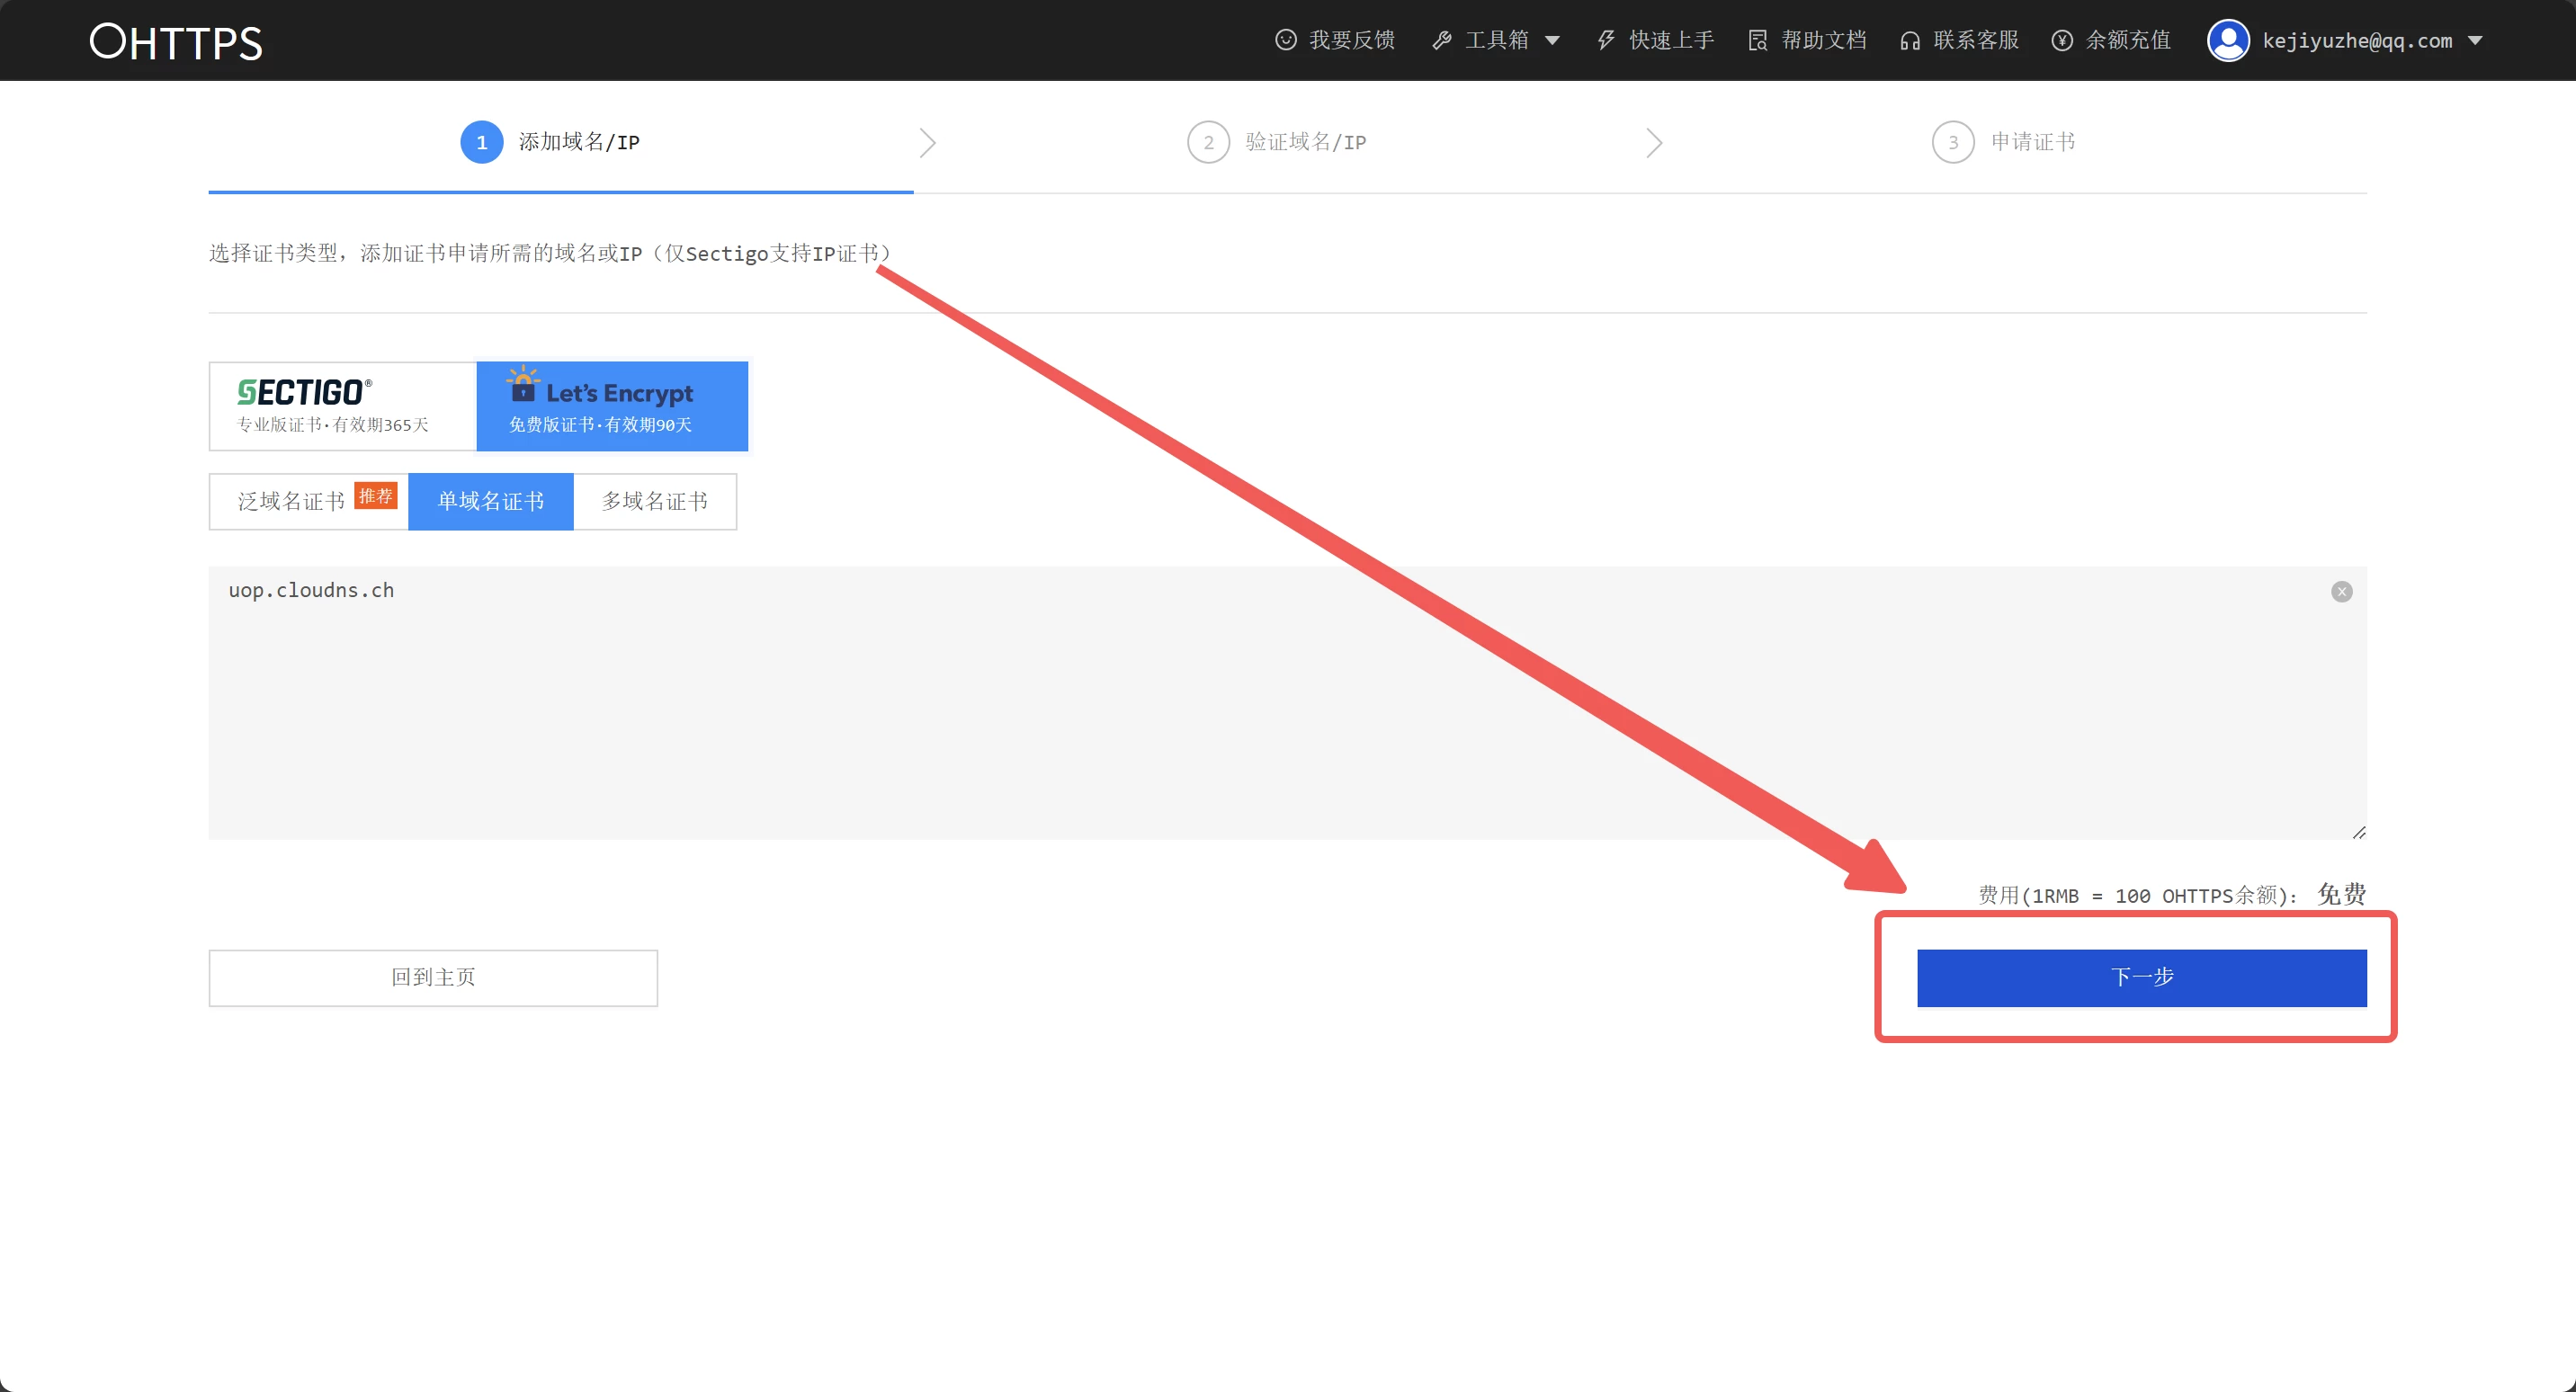Screen dimensions: 2576x1392
Task: Click the headset customer service icon
Action: click(1909, 40)
